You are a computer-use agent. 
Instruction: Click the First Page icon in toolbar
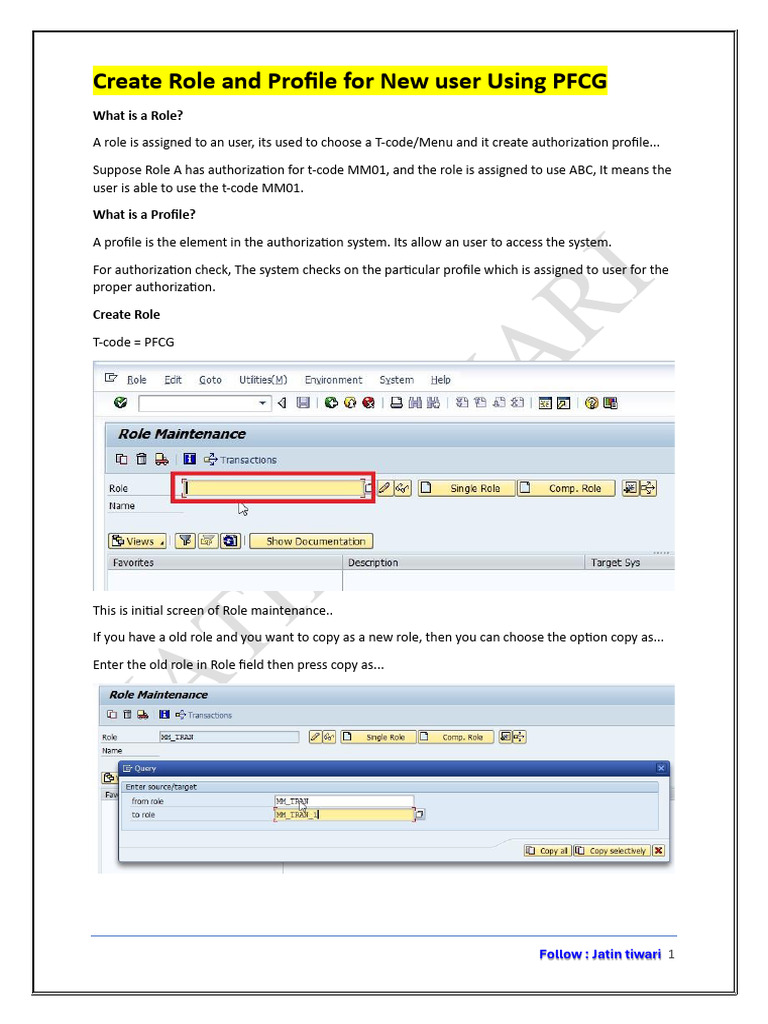click(462, 403)
